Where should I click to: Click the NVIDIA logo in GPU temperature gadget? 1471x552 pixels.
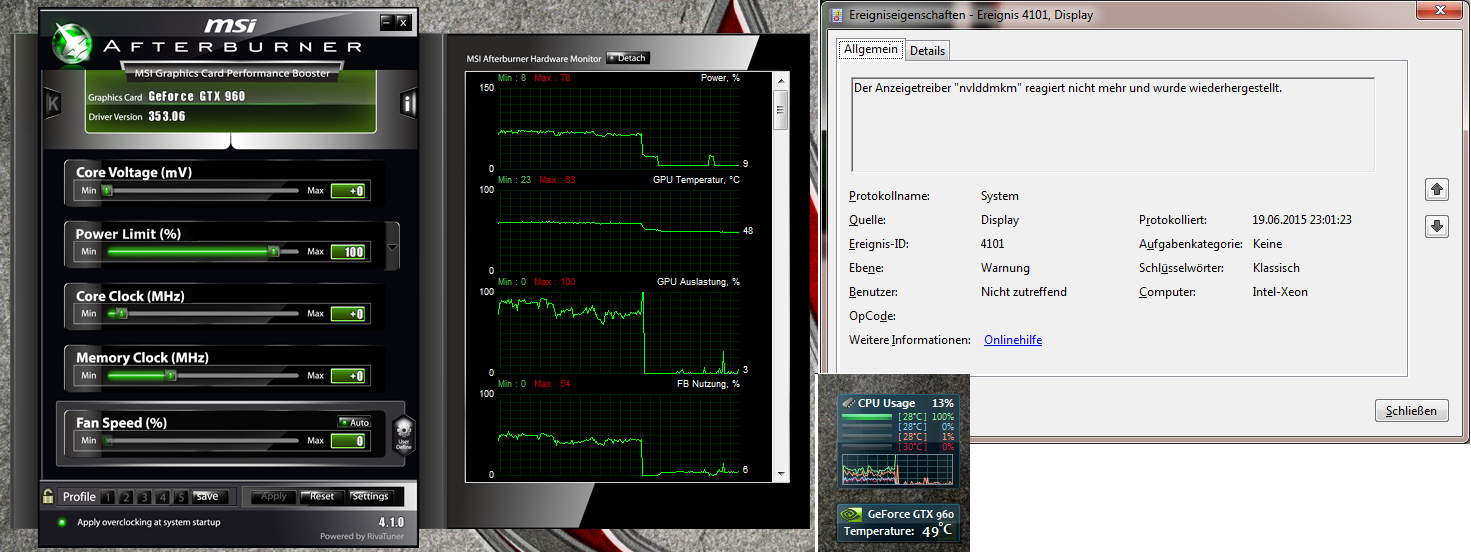coord(852,514)
